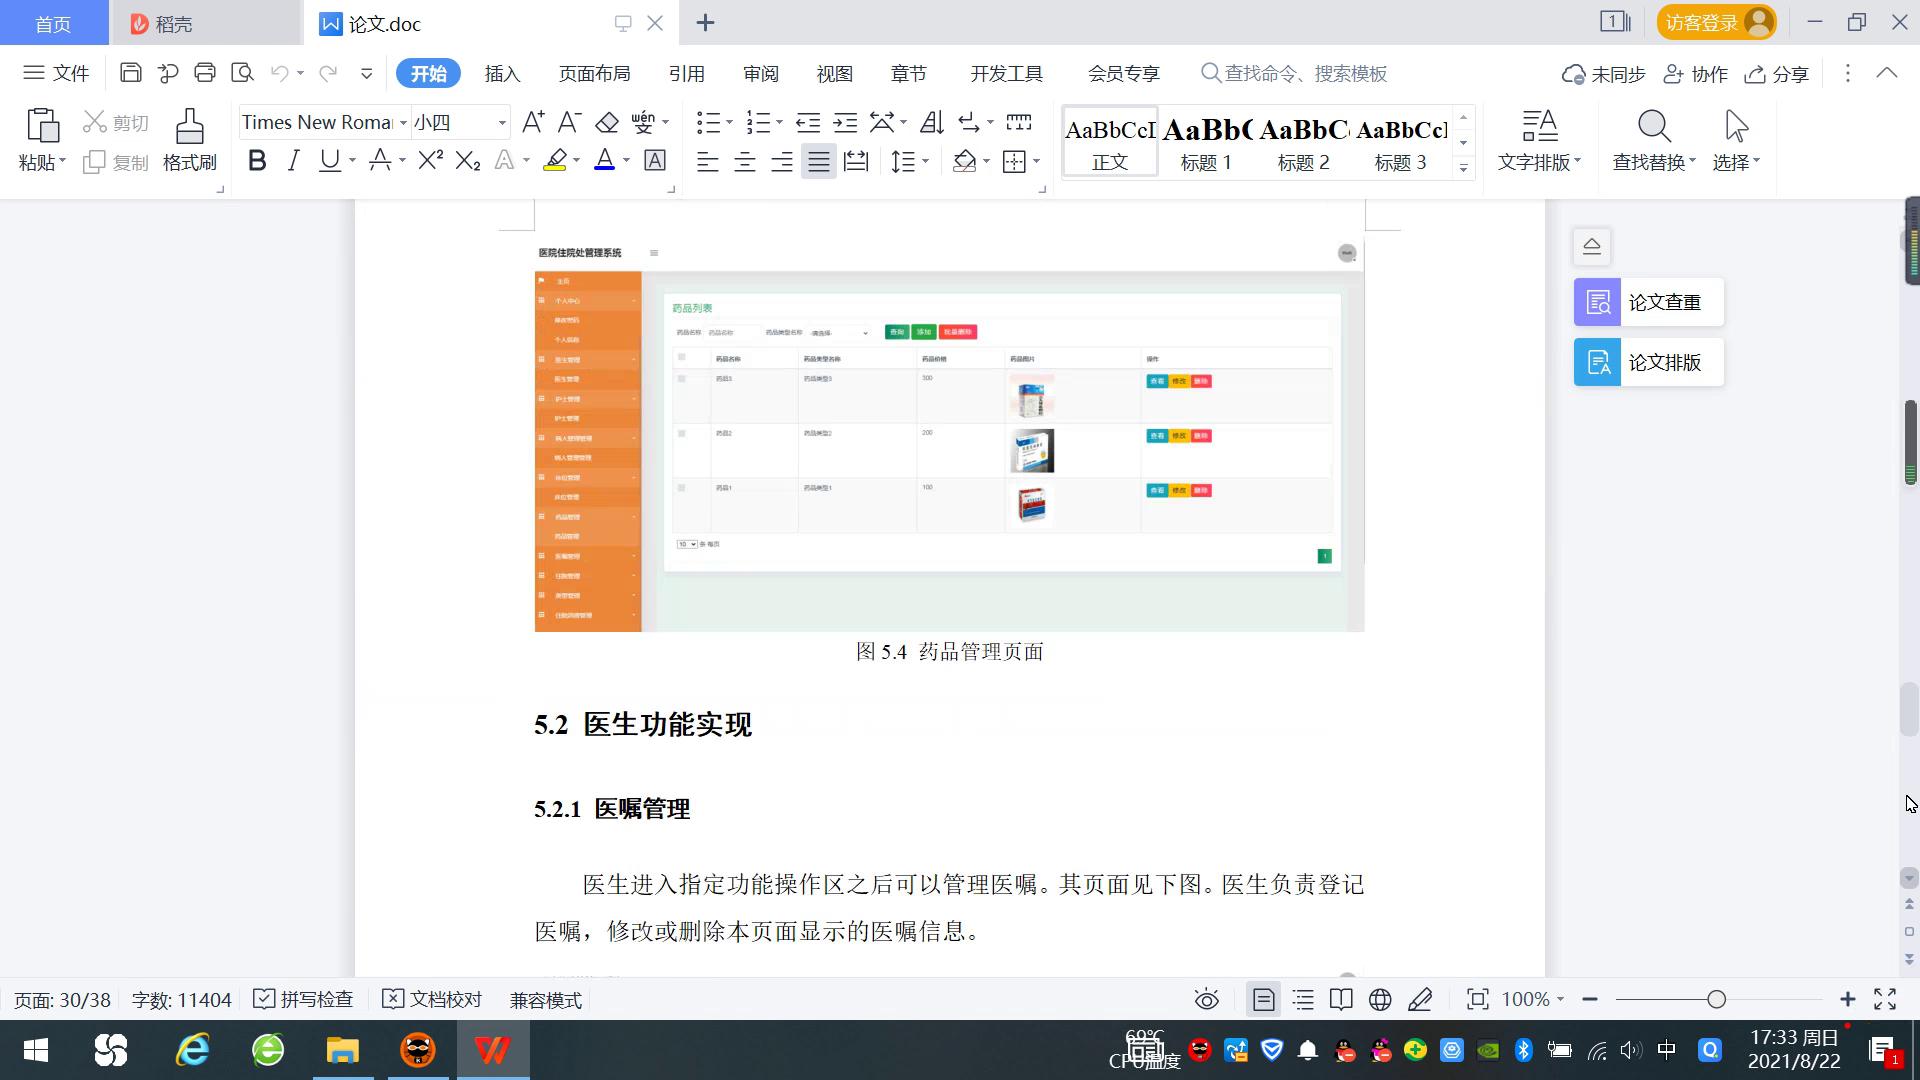Toggle bold formatting

[x=256, y=160]
